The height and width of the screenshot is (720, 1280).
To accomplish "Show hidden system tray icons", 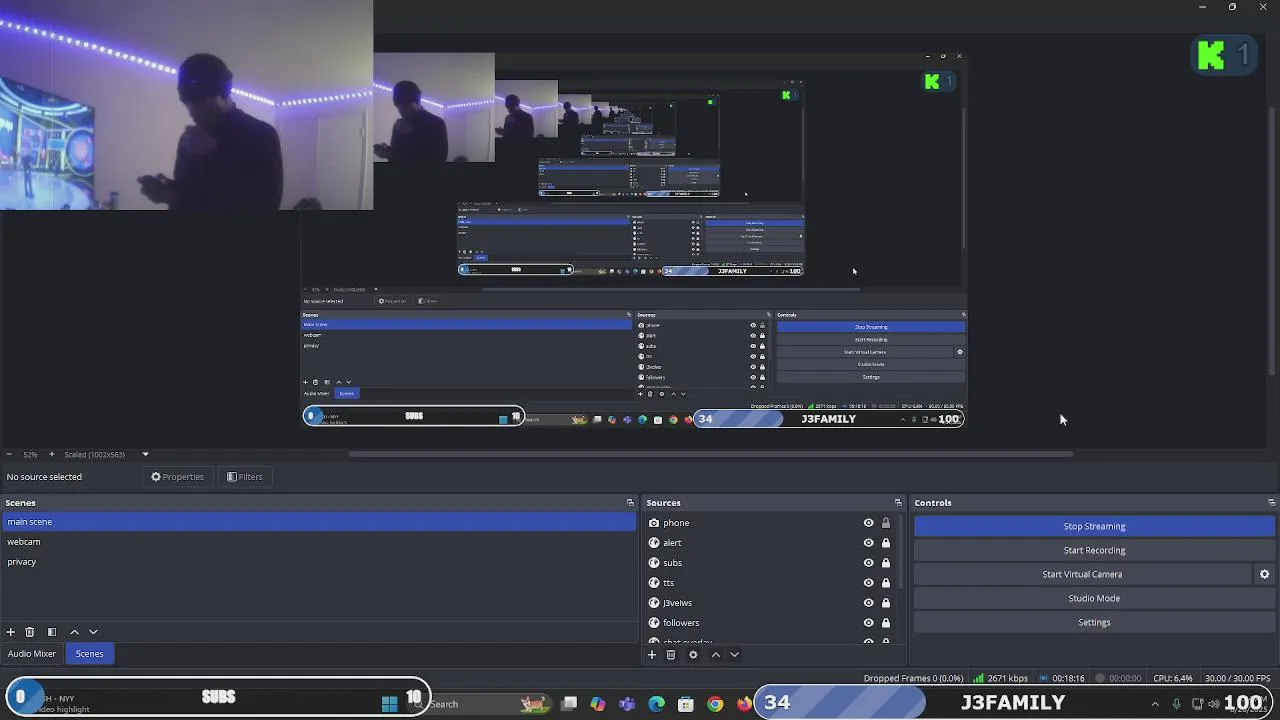I will pos(1155,704).
